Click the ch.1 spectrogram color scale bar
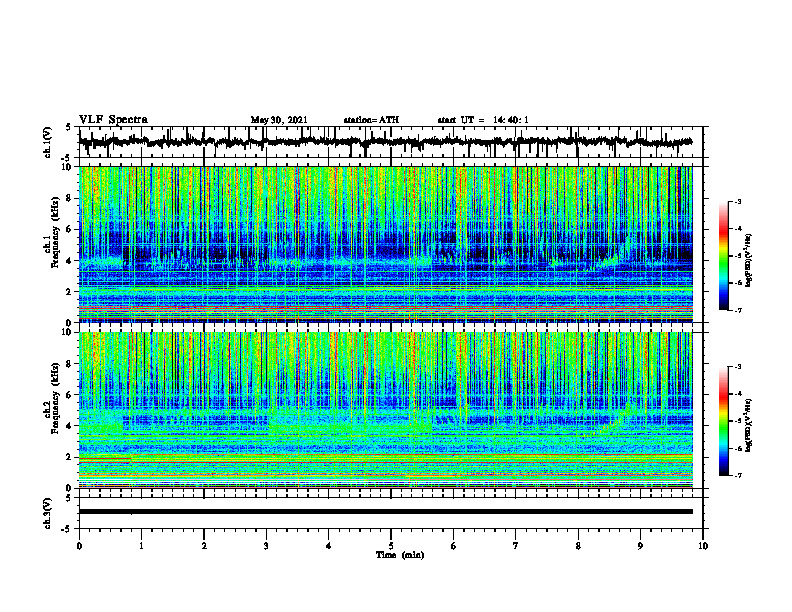Viewport: 792px width, 612px height. tap(723, 256)
